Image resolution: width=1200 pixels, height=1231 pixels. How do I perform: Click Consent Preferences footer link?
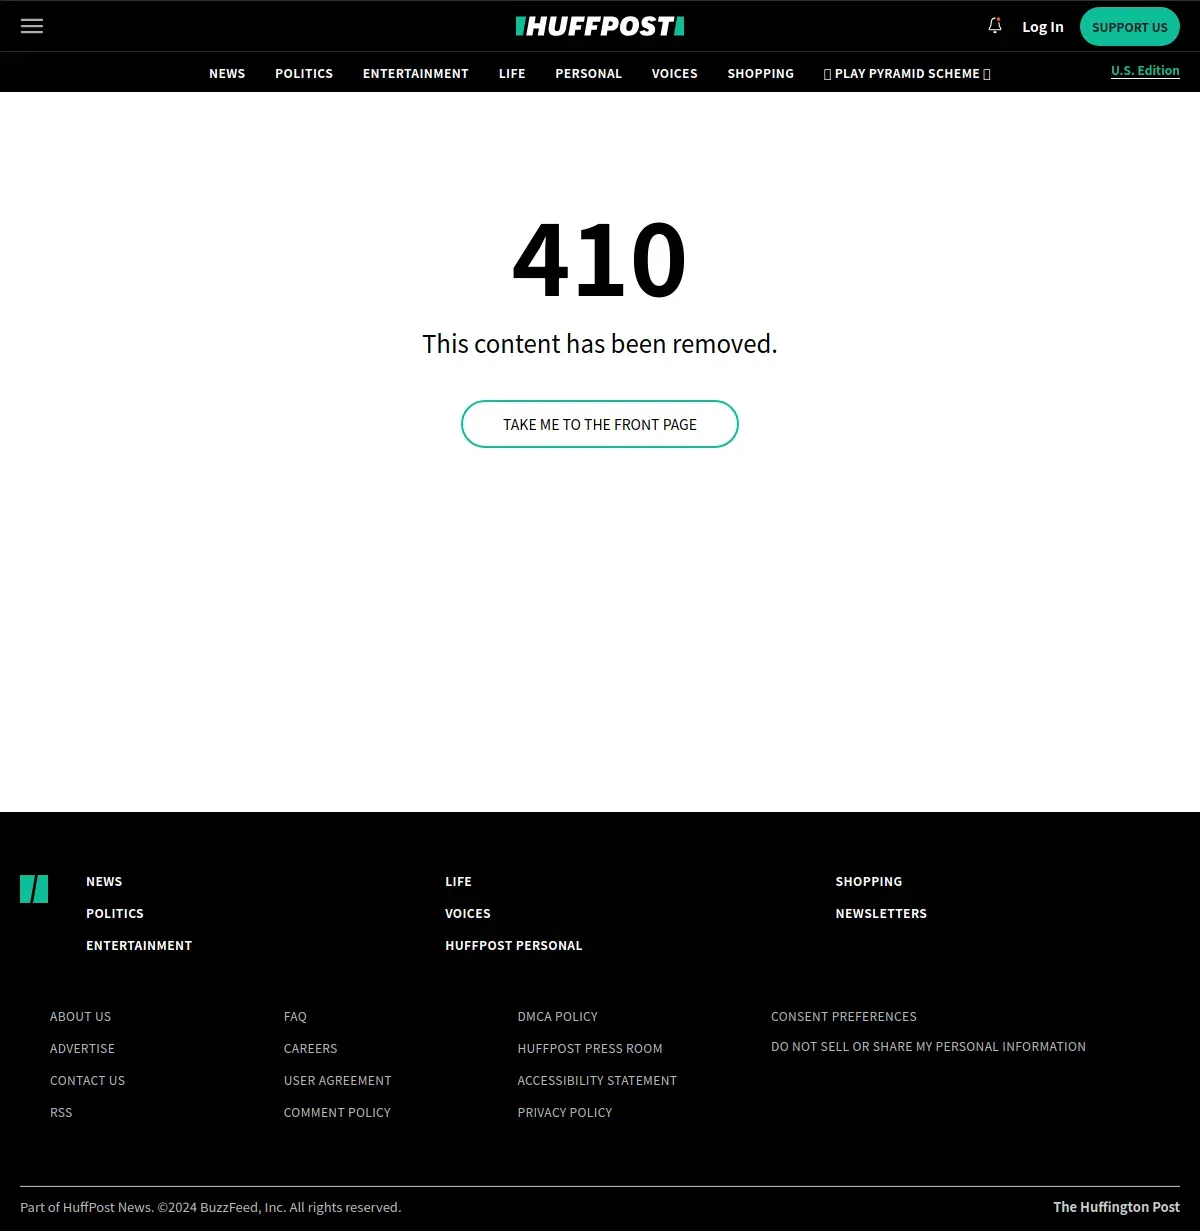point(844,1016)
